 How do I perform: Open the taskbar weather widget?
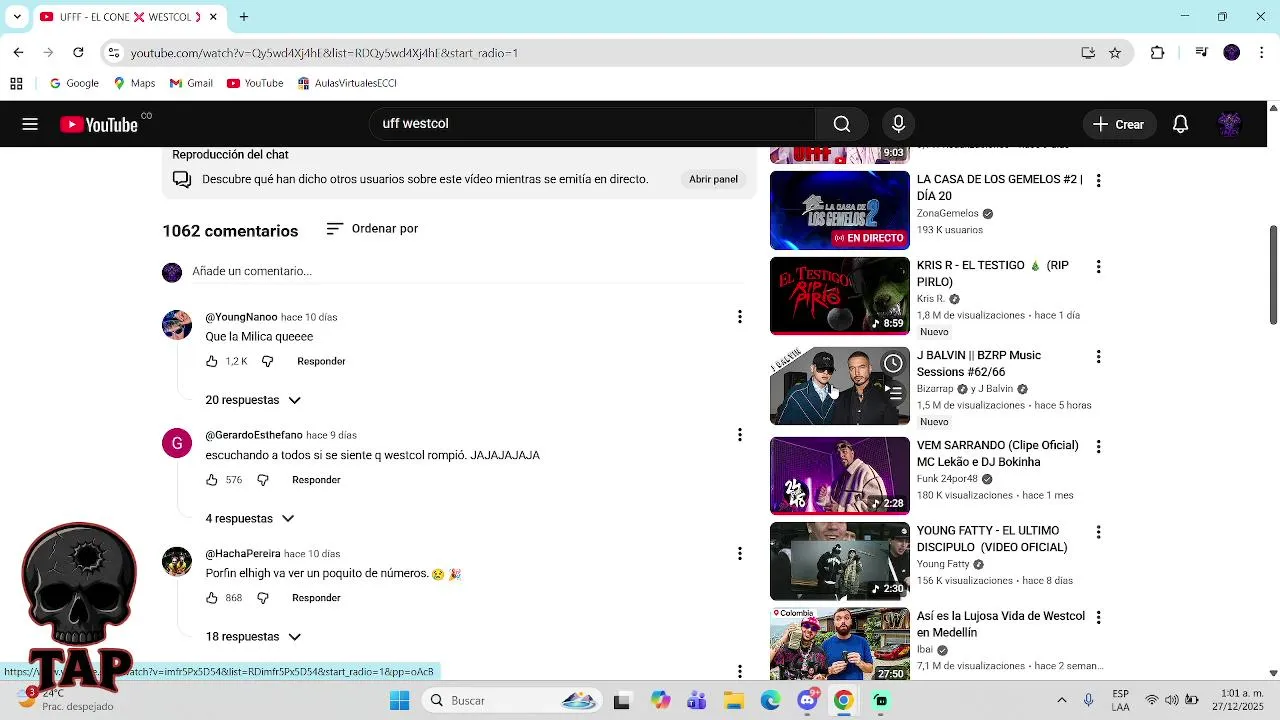coord(67,700)
